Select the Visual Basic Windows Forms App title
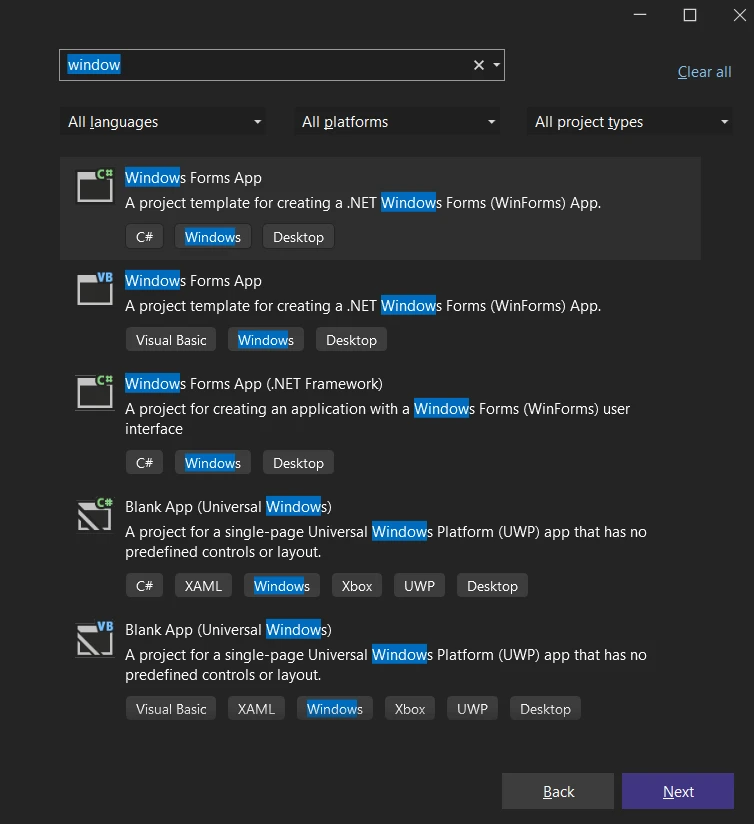The image size is (754, 824). (x=193, y=281)
